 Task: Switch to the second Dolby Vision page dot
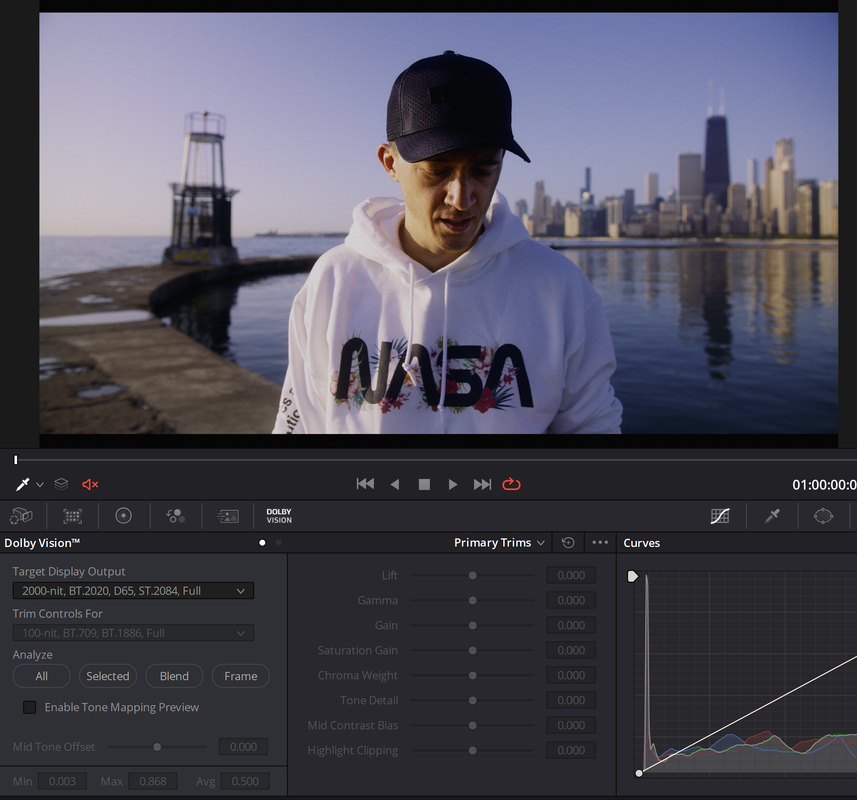click(279, 543)
